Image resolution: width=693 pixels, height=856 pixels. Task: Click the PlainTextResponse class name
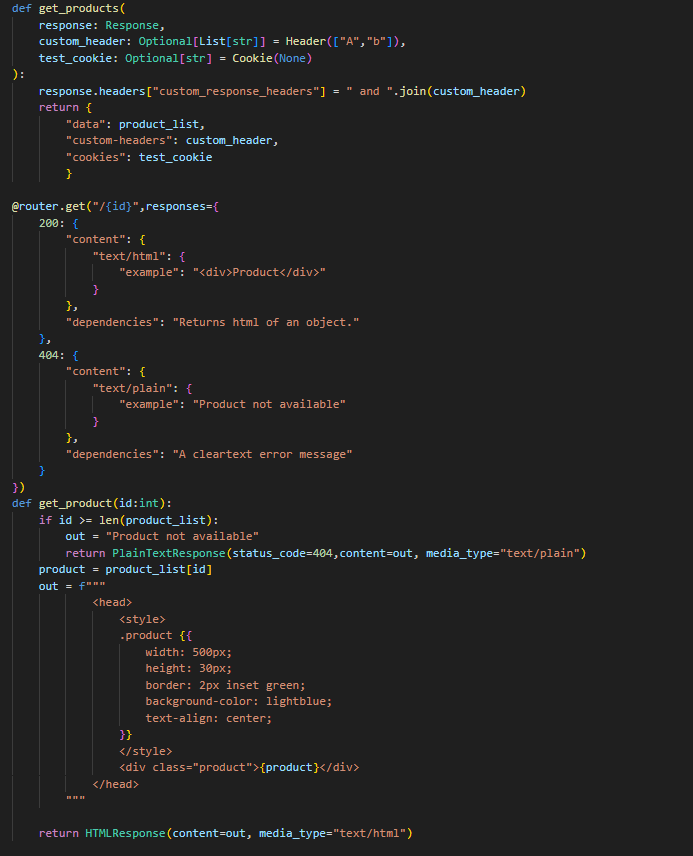point(169,553)
